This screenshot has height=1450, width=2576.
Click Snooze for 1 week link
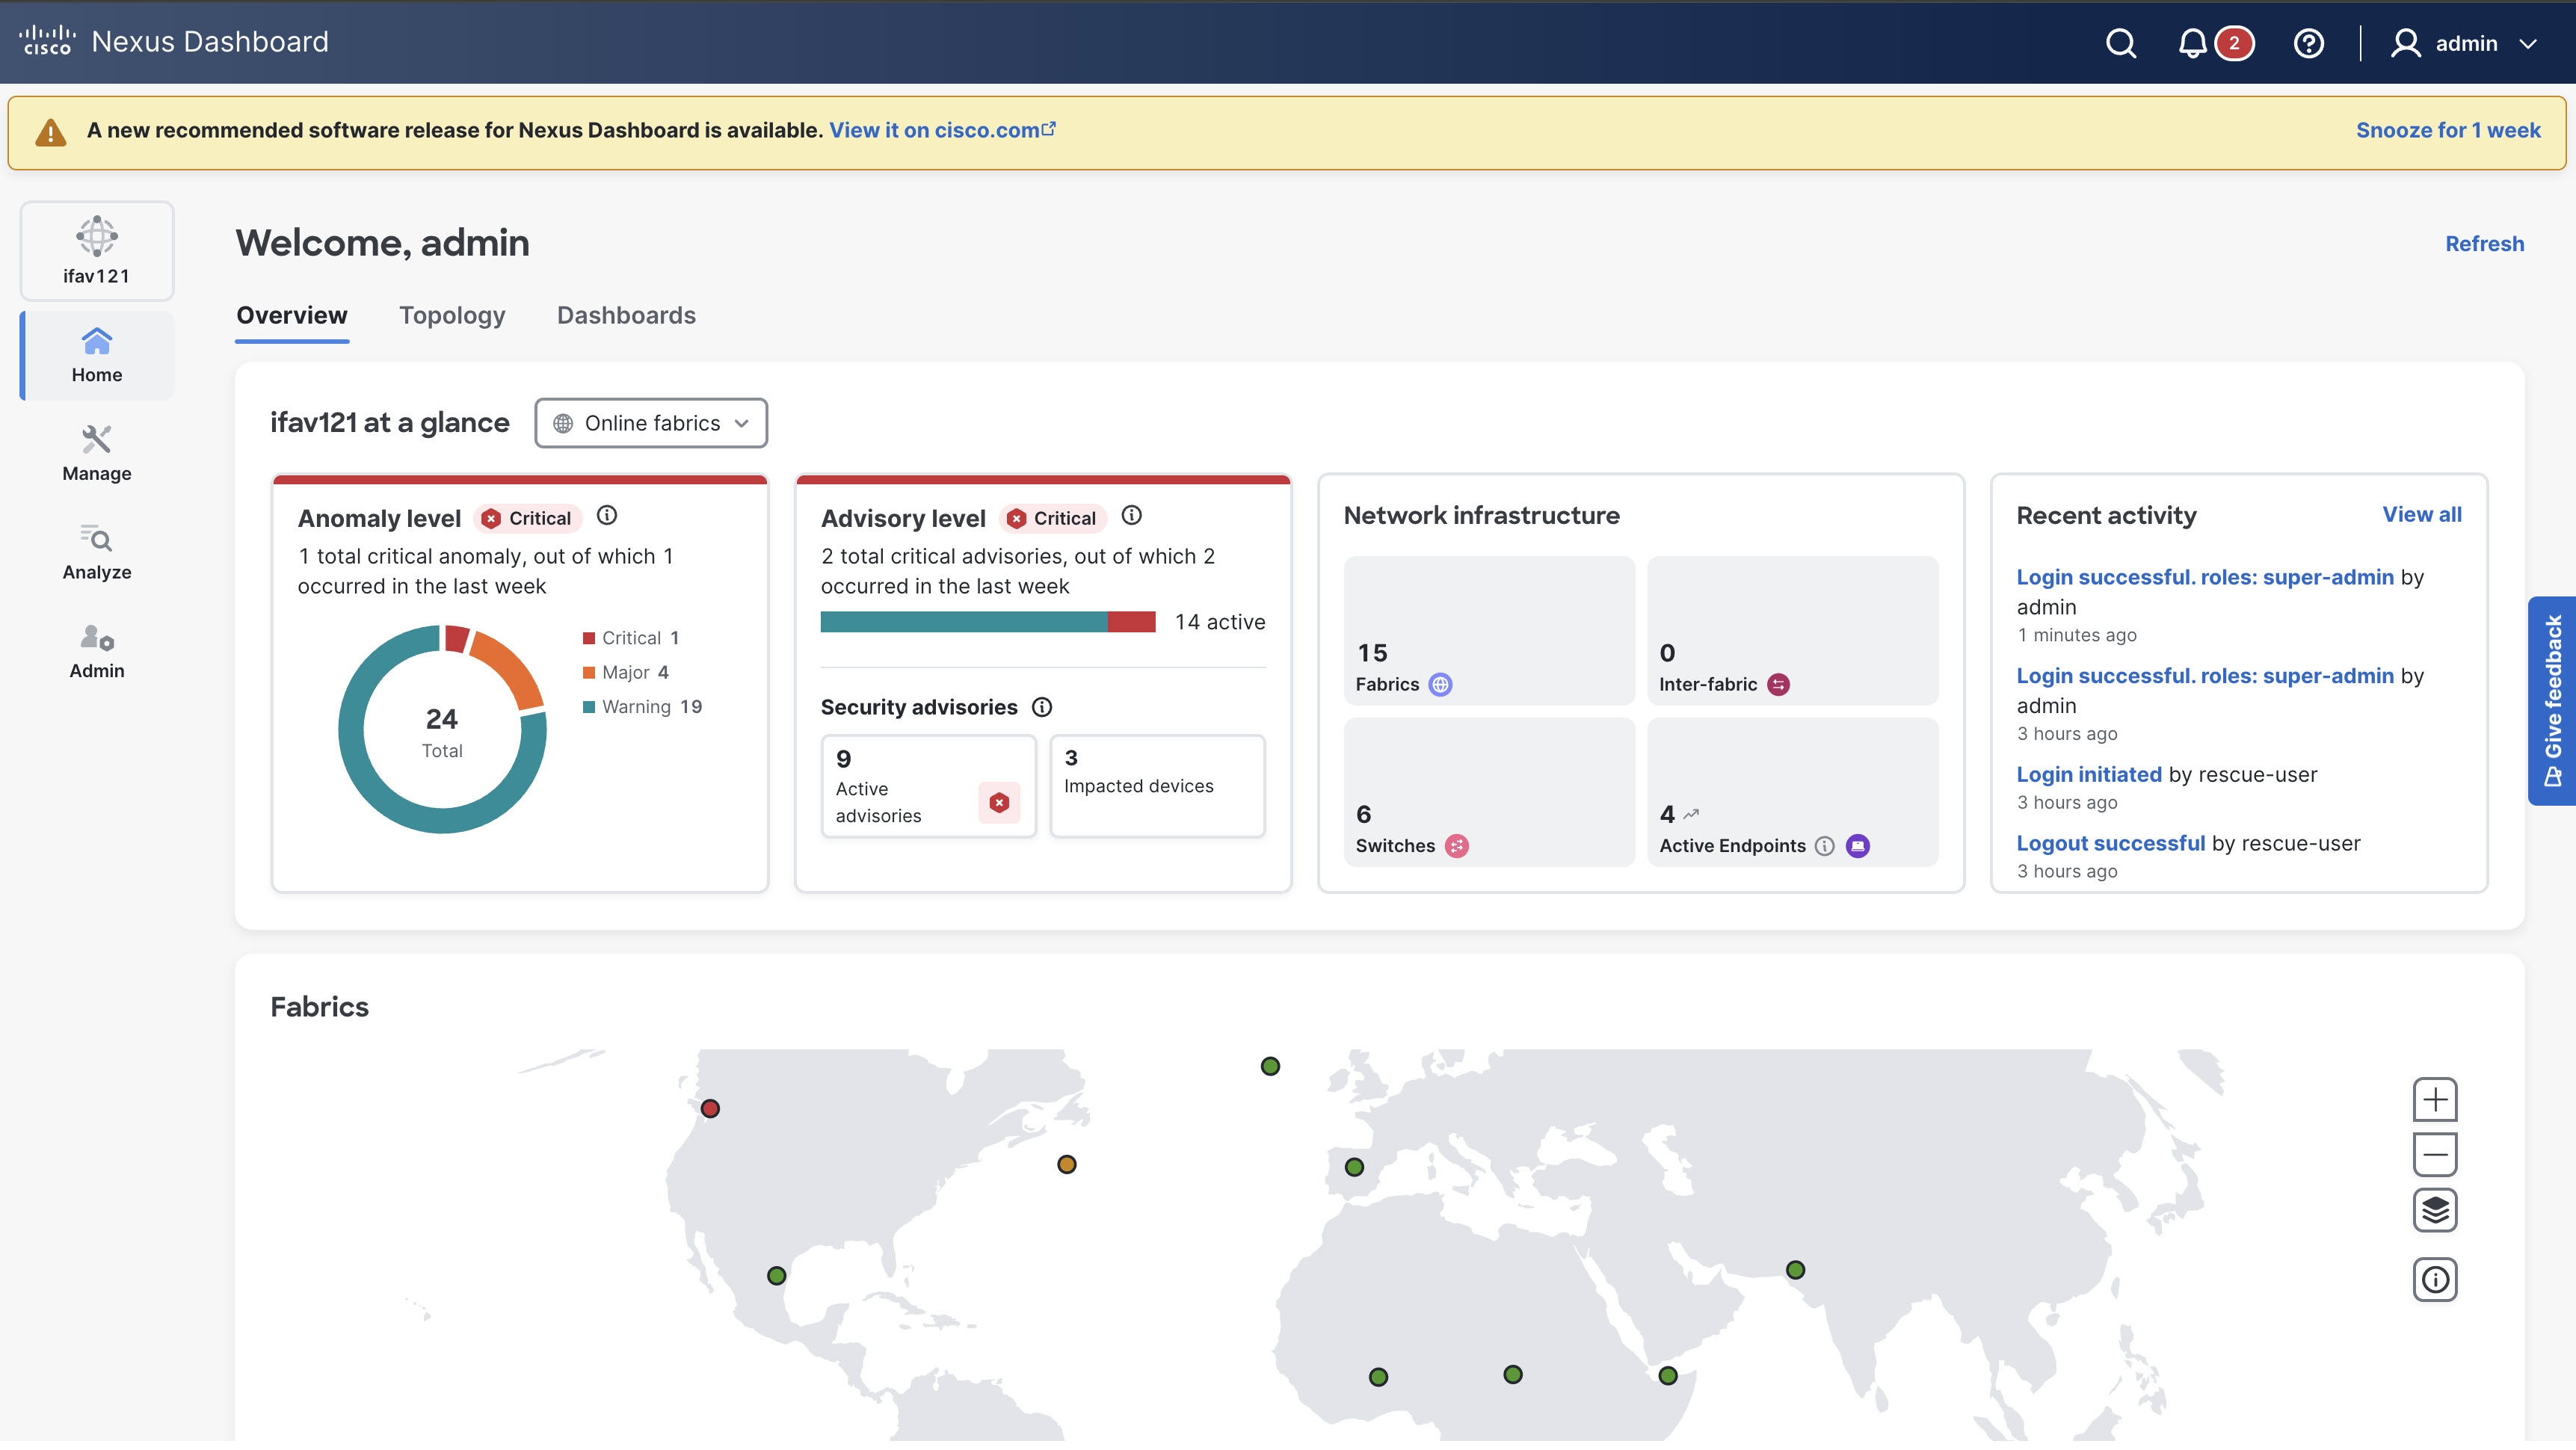click(2447, 130)
